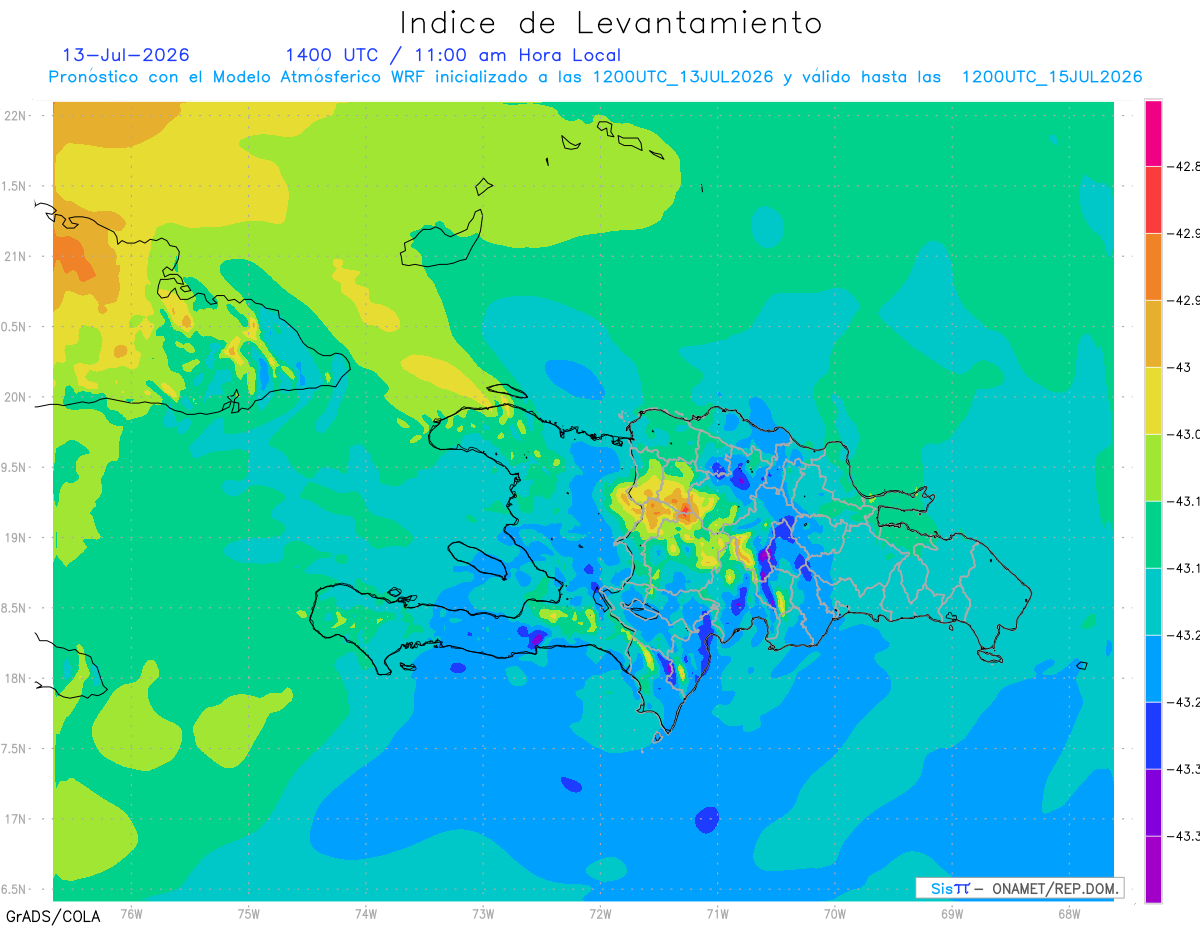Image resolution: width=1200 pixels, height=927 pixels.
Task: Click the red colorbar segment
Action: (1153, 200)
